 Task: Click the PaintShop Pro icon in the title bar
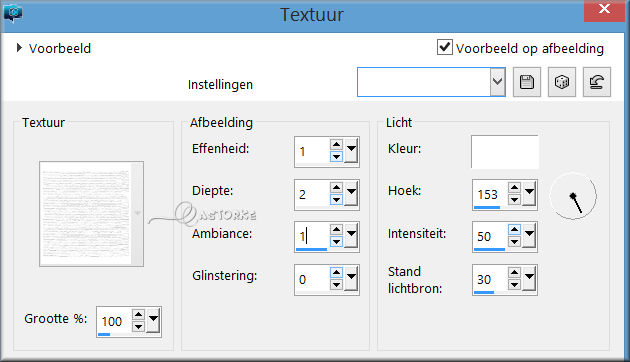click(x=13, y=14)
